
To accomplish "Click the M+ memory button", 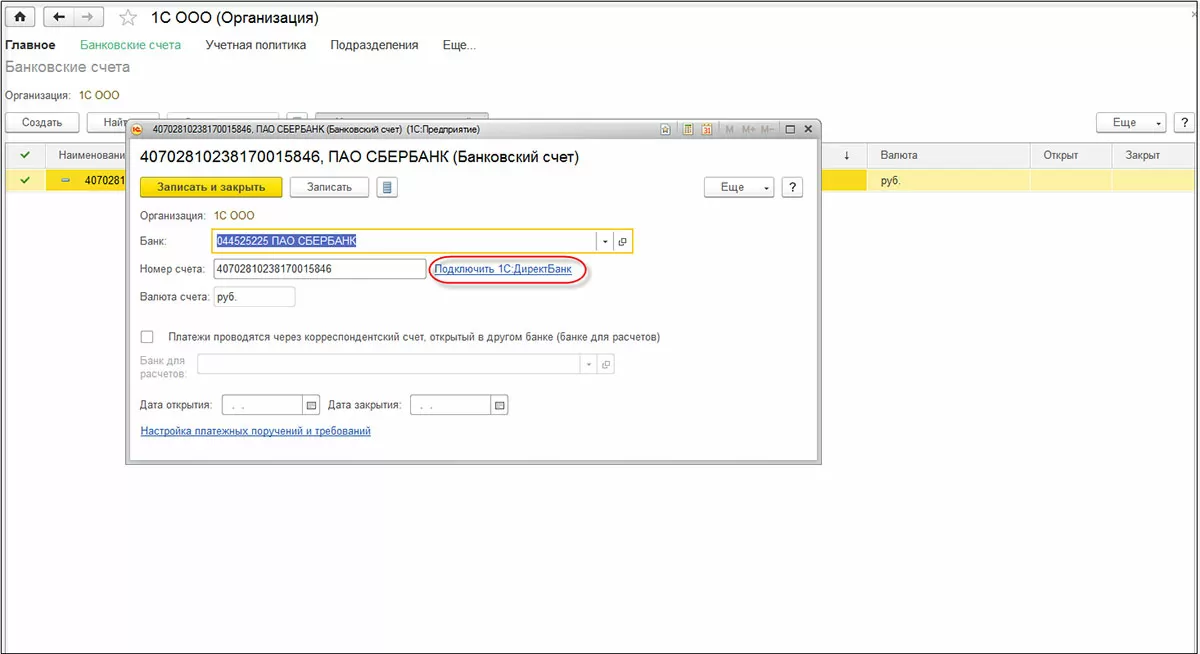I will point(749,129).
